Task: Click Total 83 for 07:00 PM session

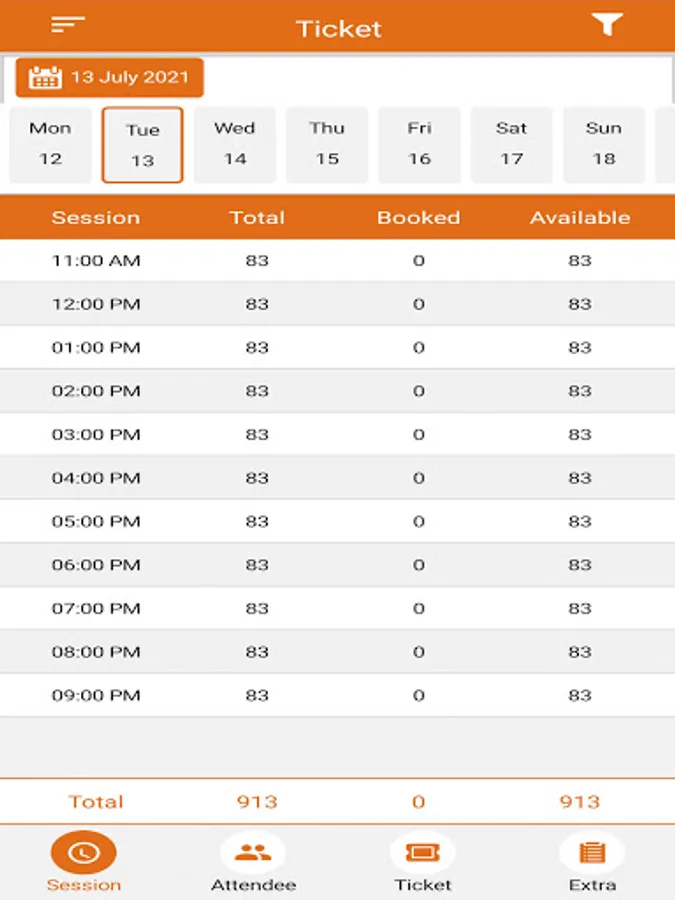Action: (x=257, y=608)
